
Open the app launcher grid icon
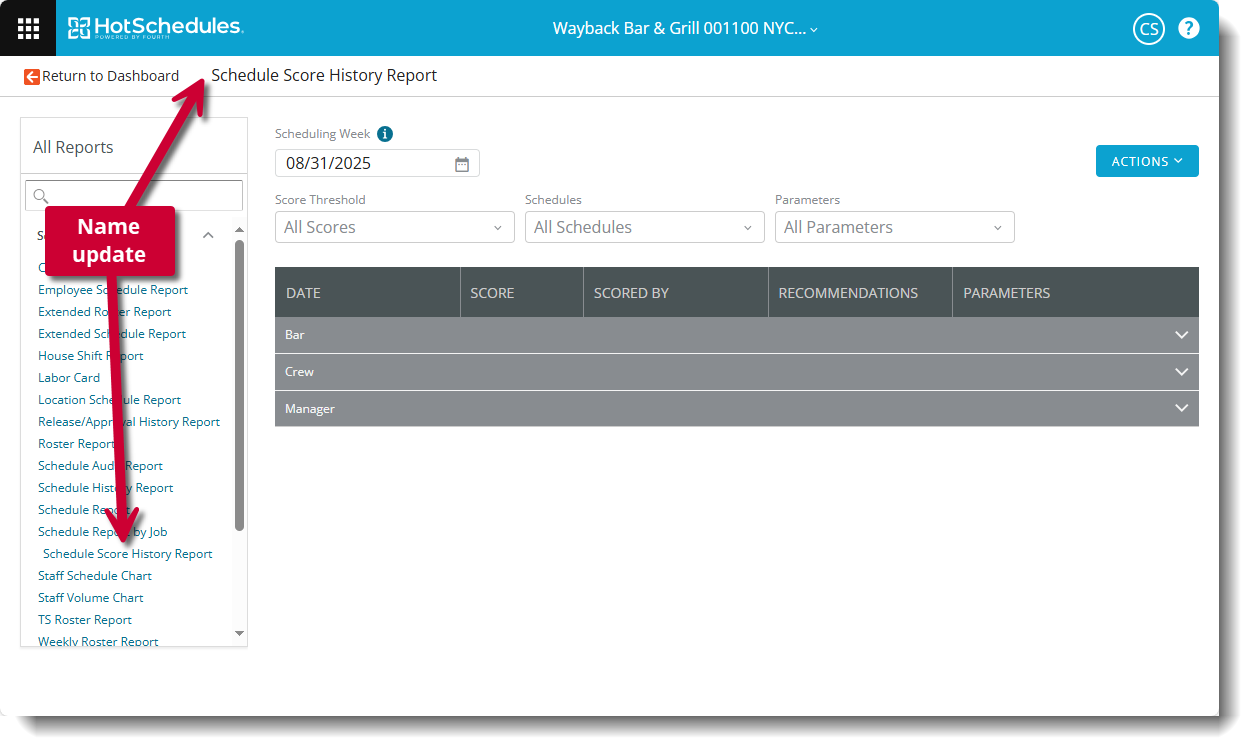[29, 28]
